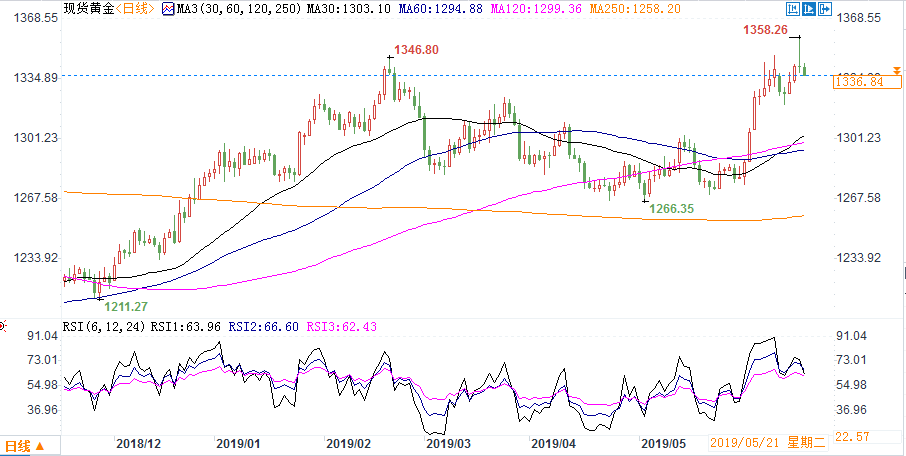The width and height of the screenshot is (906, 456).
Task: Click the highlighted play-forward chart axis icon
Action: click(x=809, y=9)
